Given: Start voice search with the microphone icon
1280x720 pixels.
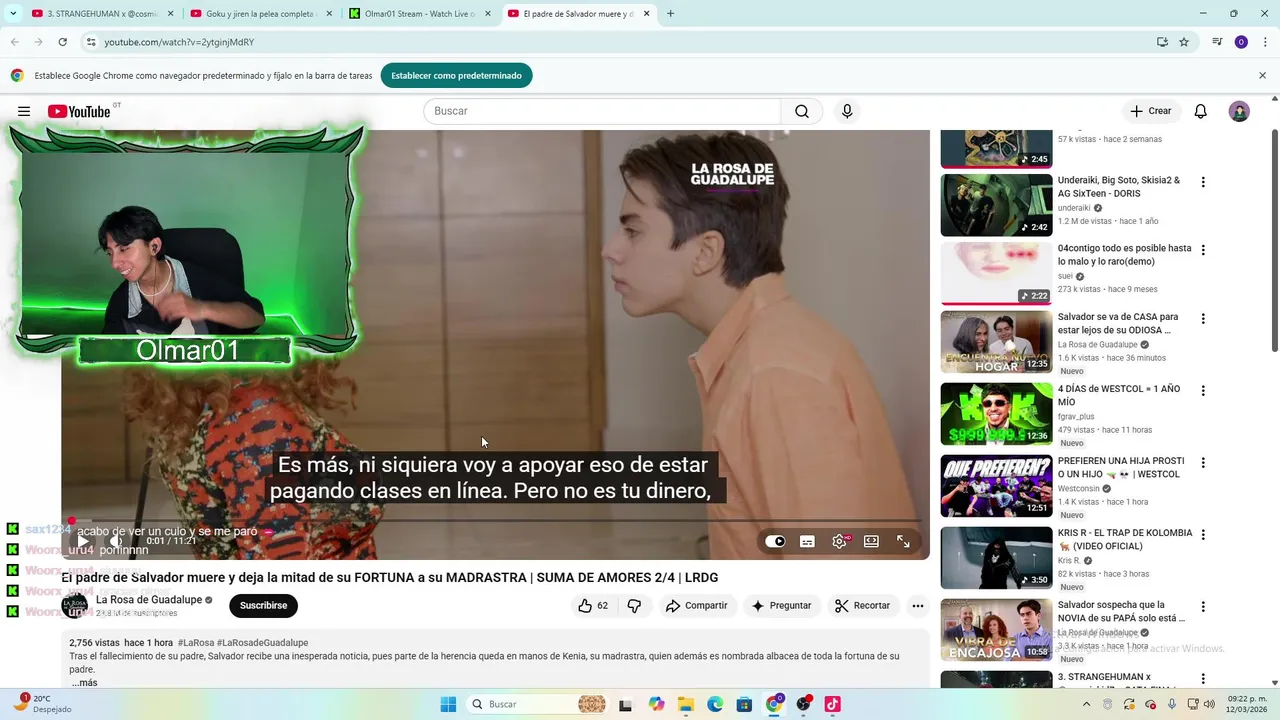Looking at the screenshot, I should coord(847,111).
